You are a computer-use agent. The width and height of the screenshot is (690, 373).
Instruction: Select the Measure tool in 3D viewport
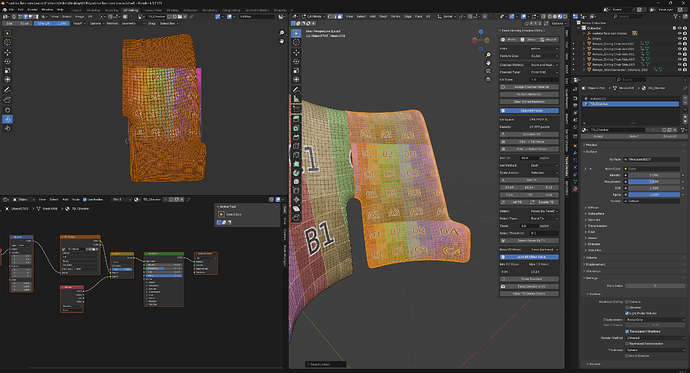tap(297, 99)
